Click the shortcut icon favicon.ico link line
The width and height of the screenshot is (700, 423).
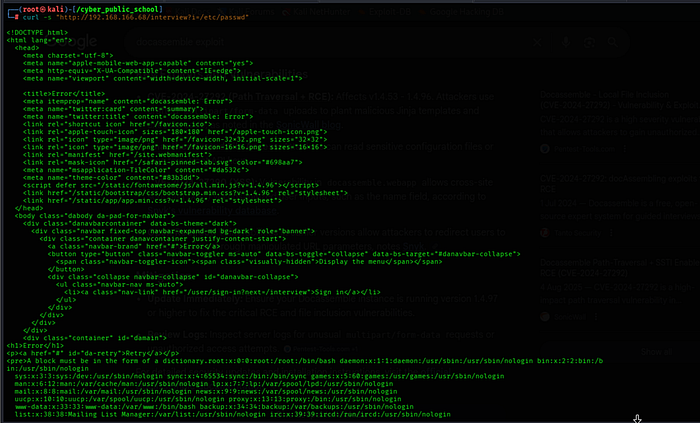(x=117, y=124)
